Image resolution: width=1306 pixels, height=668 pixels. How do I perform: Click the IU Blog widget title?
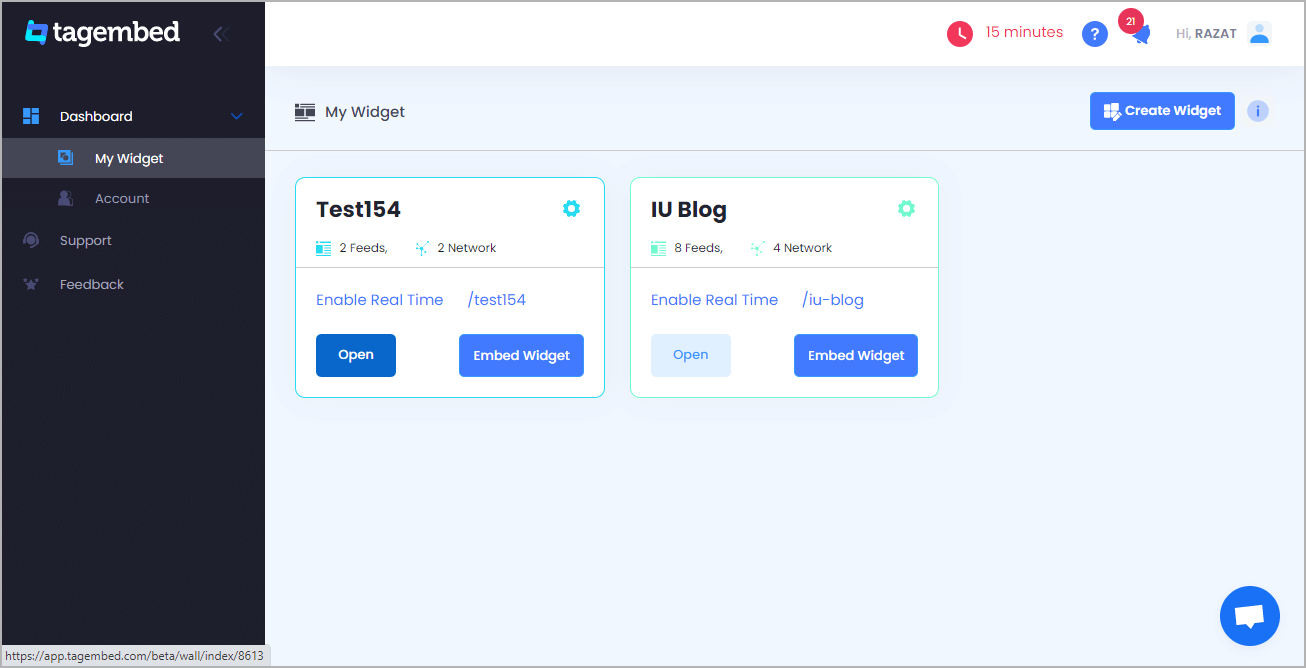tap(689, 210)
